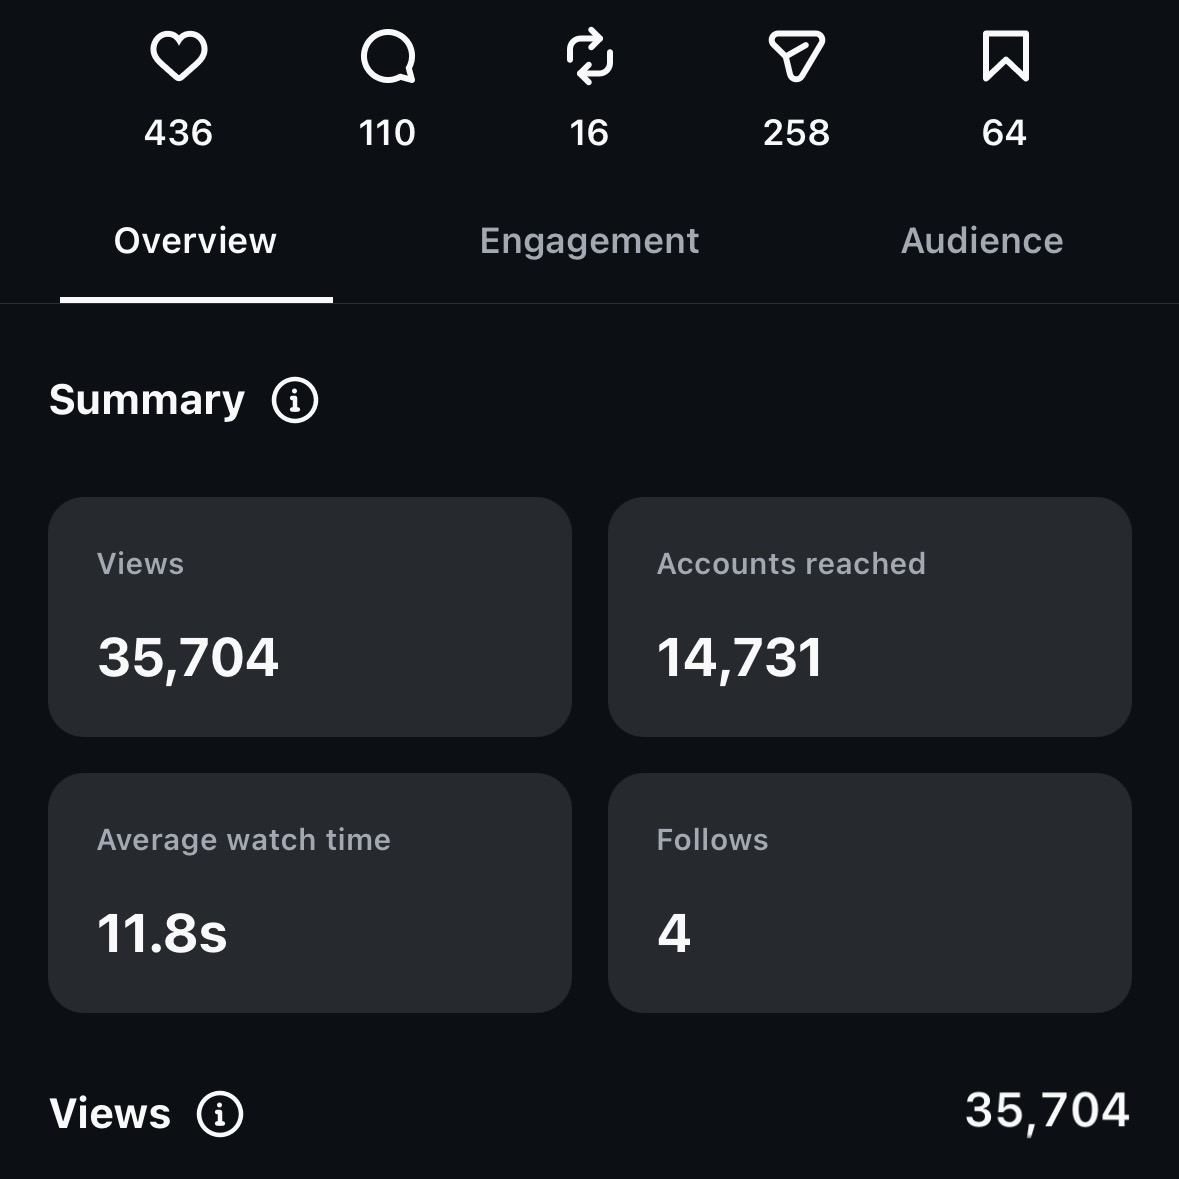
Task: Tap the 436 likes count
Action: click(179, 133)
